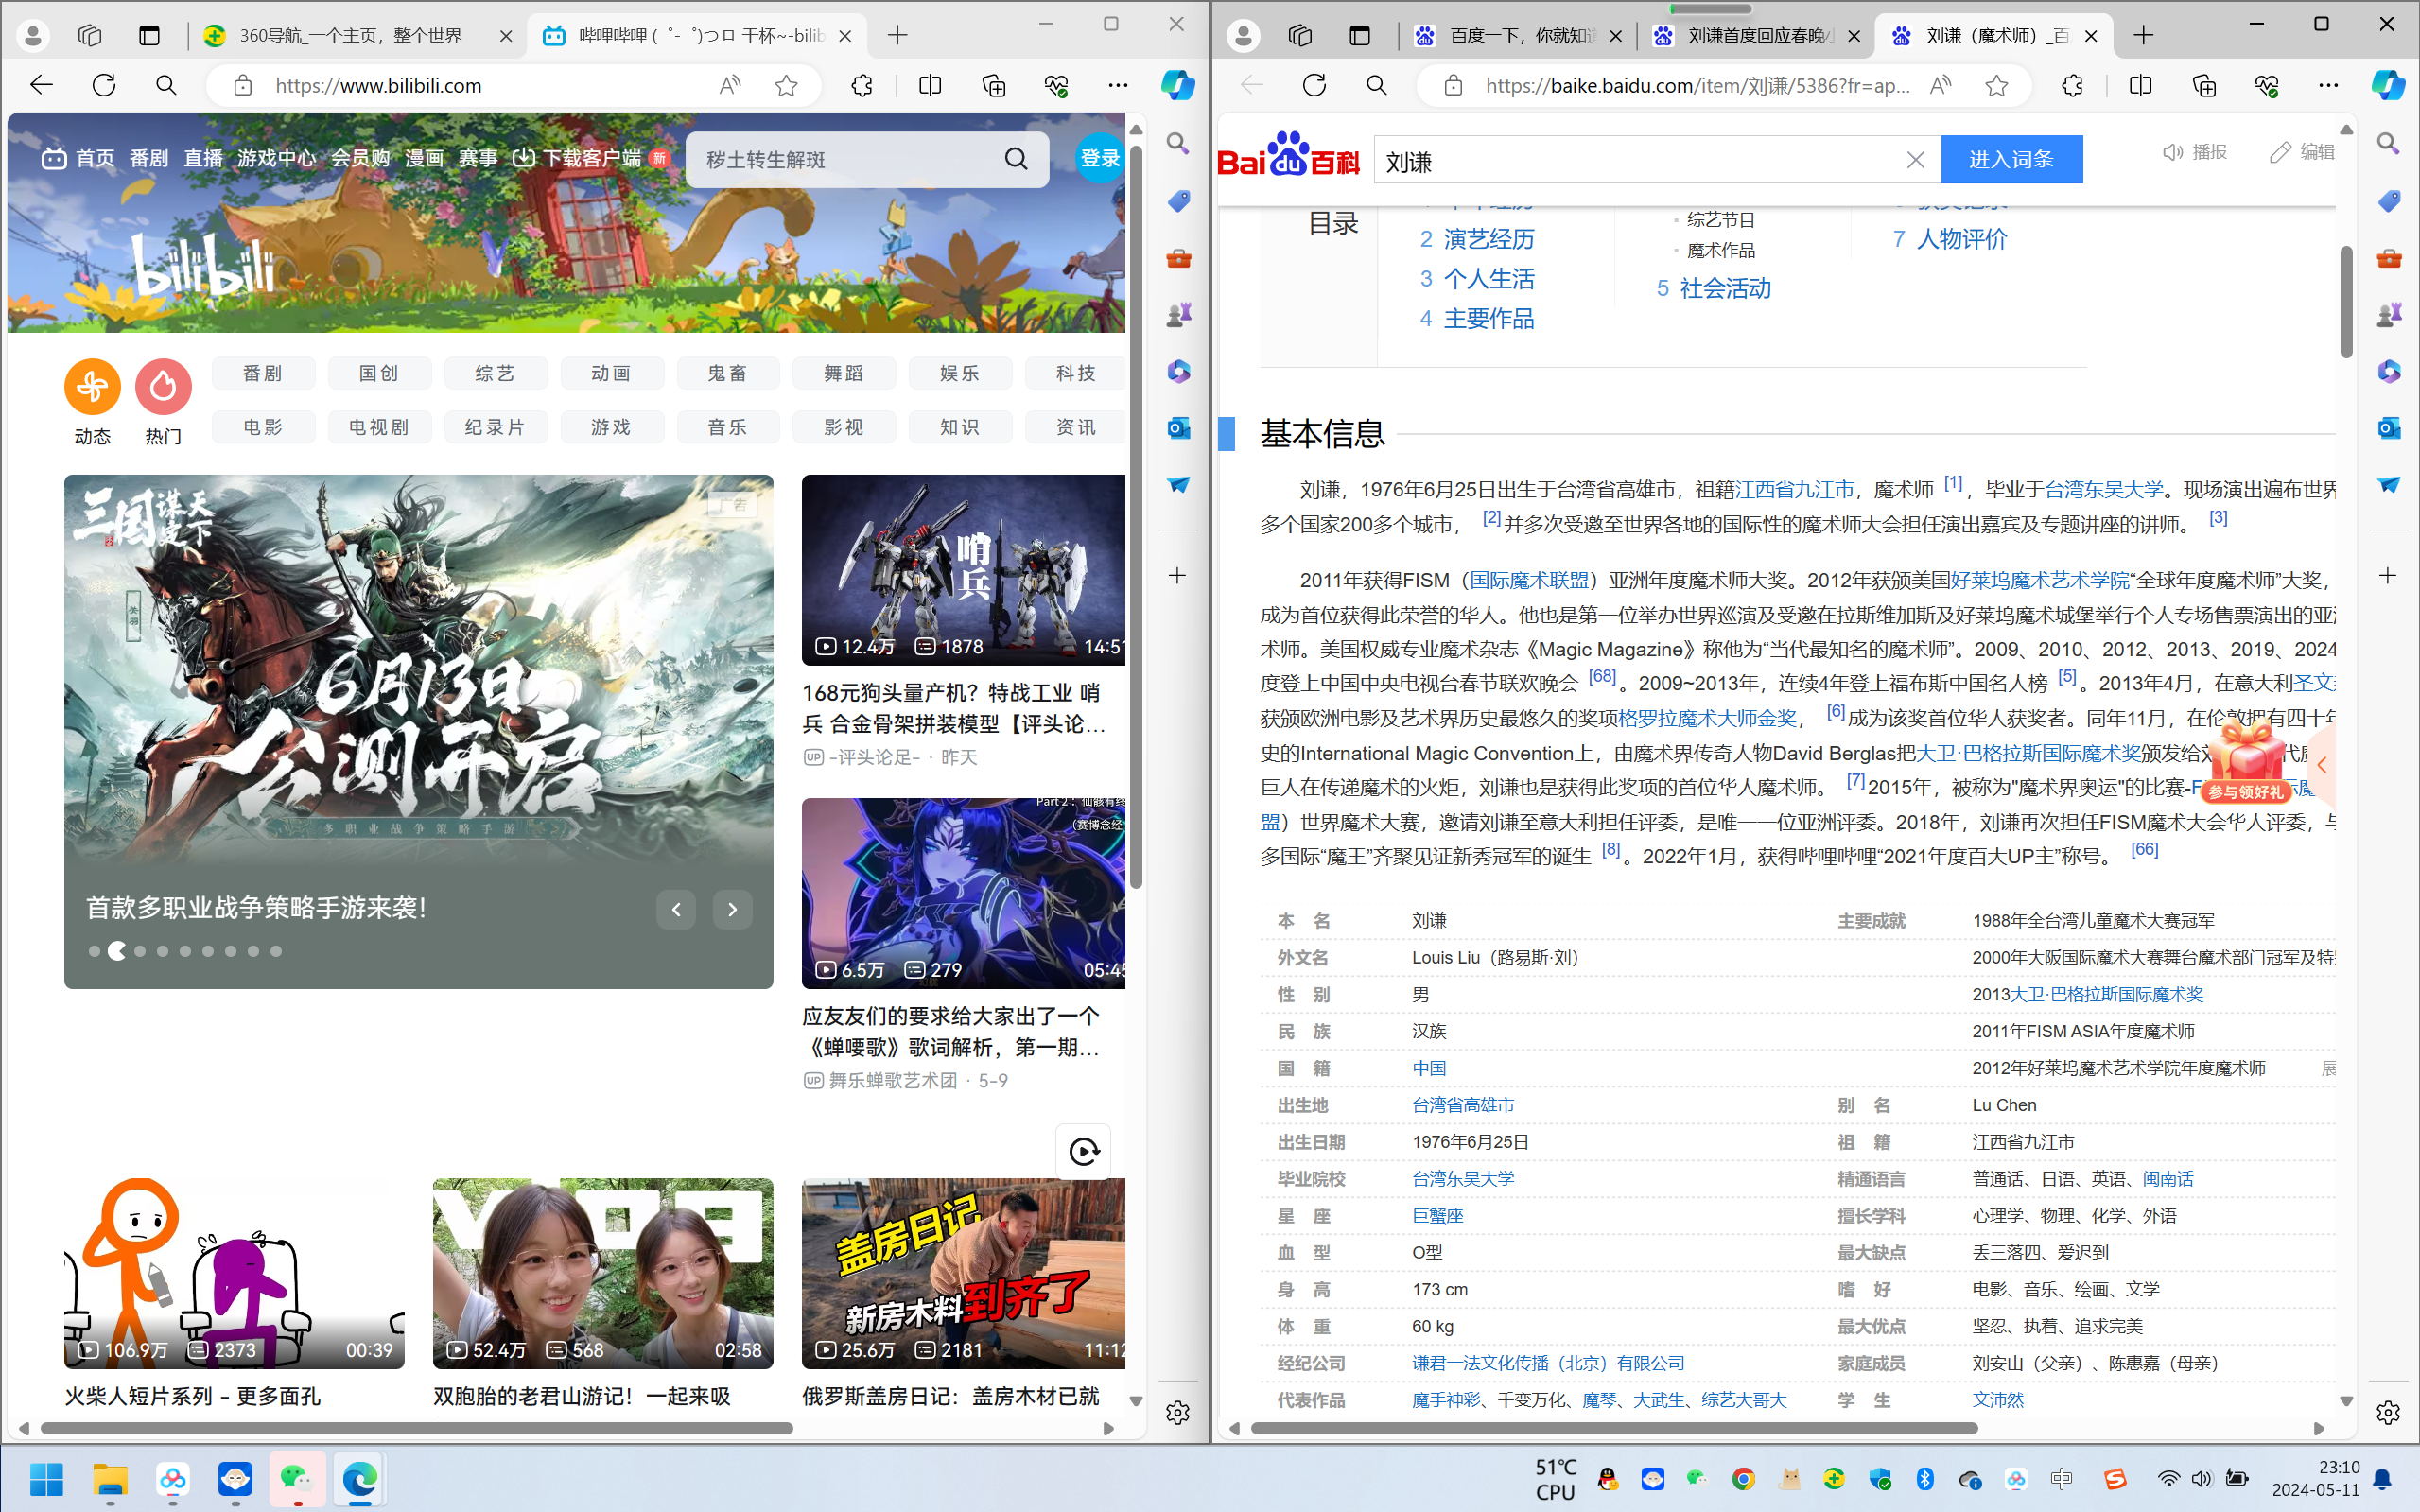Open new tab in right browser
The height and width of the screenshot is (1512, 2420).
coord(2143,36)
